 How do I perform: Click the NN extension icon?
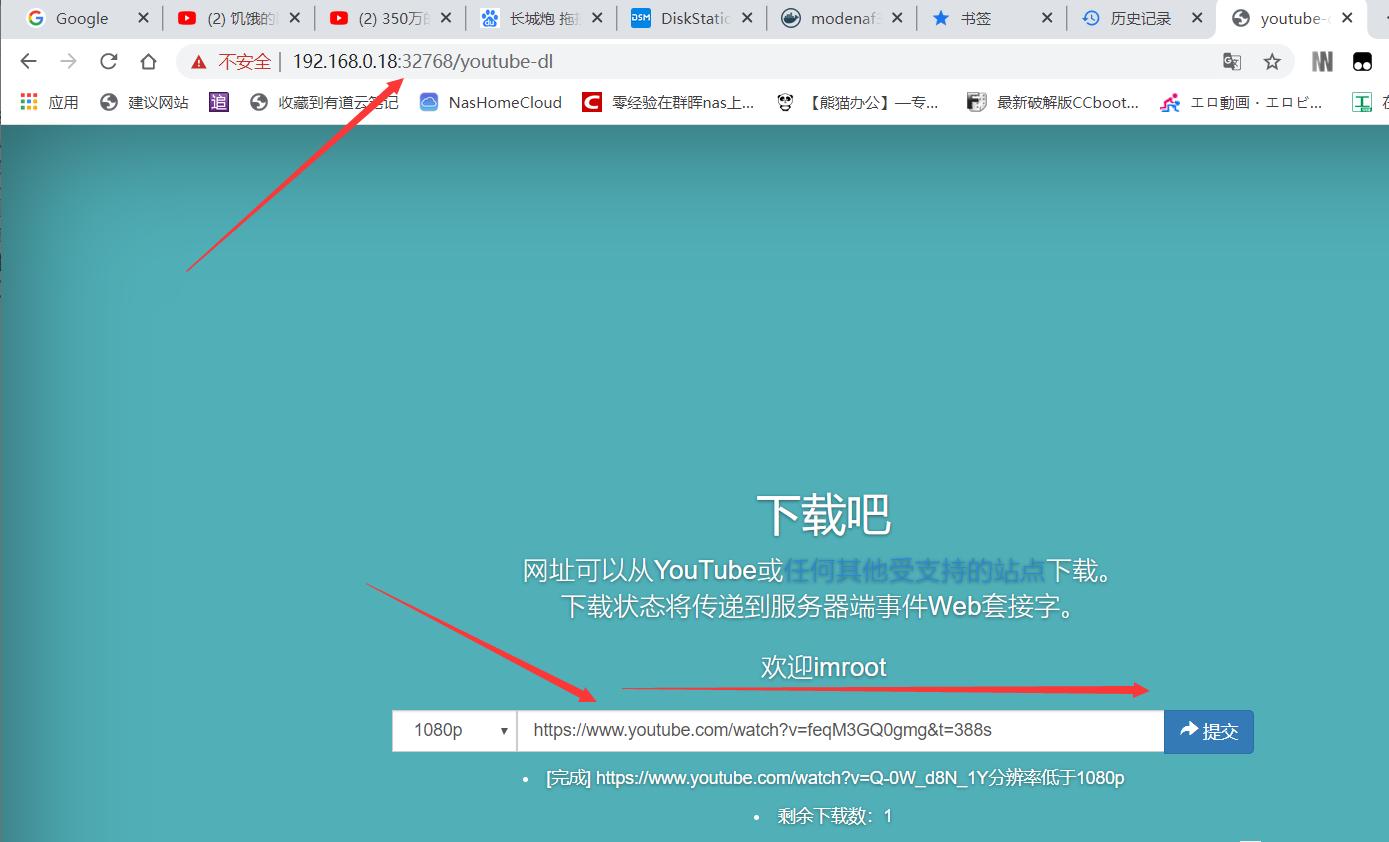pyautogui.click(x=1322, y=61)
